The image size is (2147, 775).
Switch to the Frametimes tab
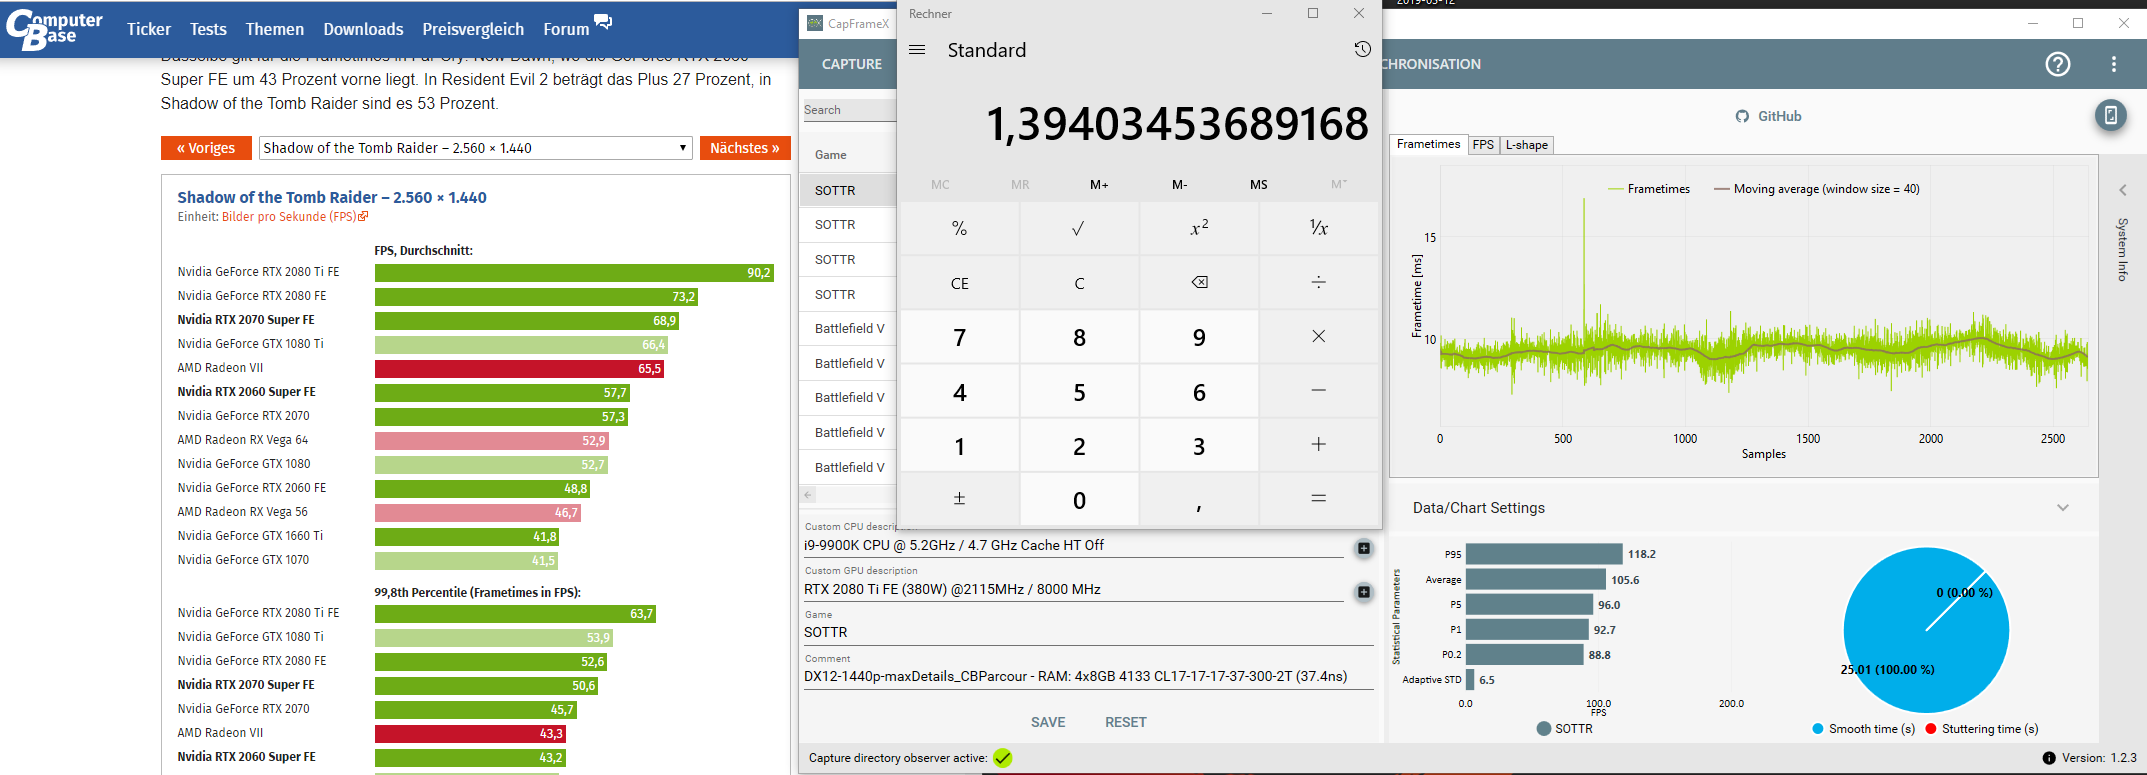coord(1428,144)
